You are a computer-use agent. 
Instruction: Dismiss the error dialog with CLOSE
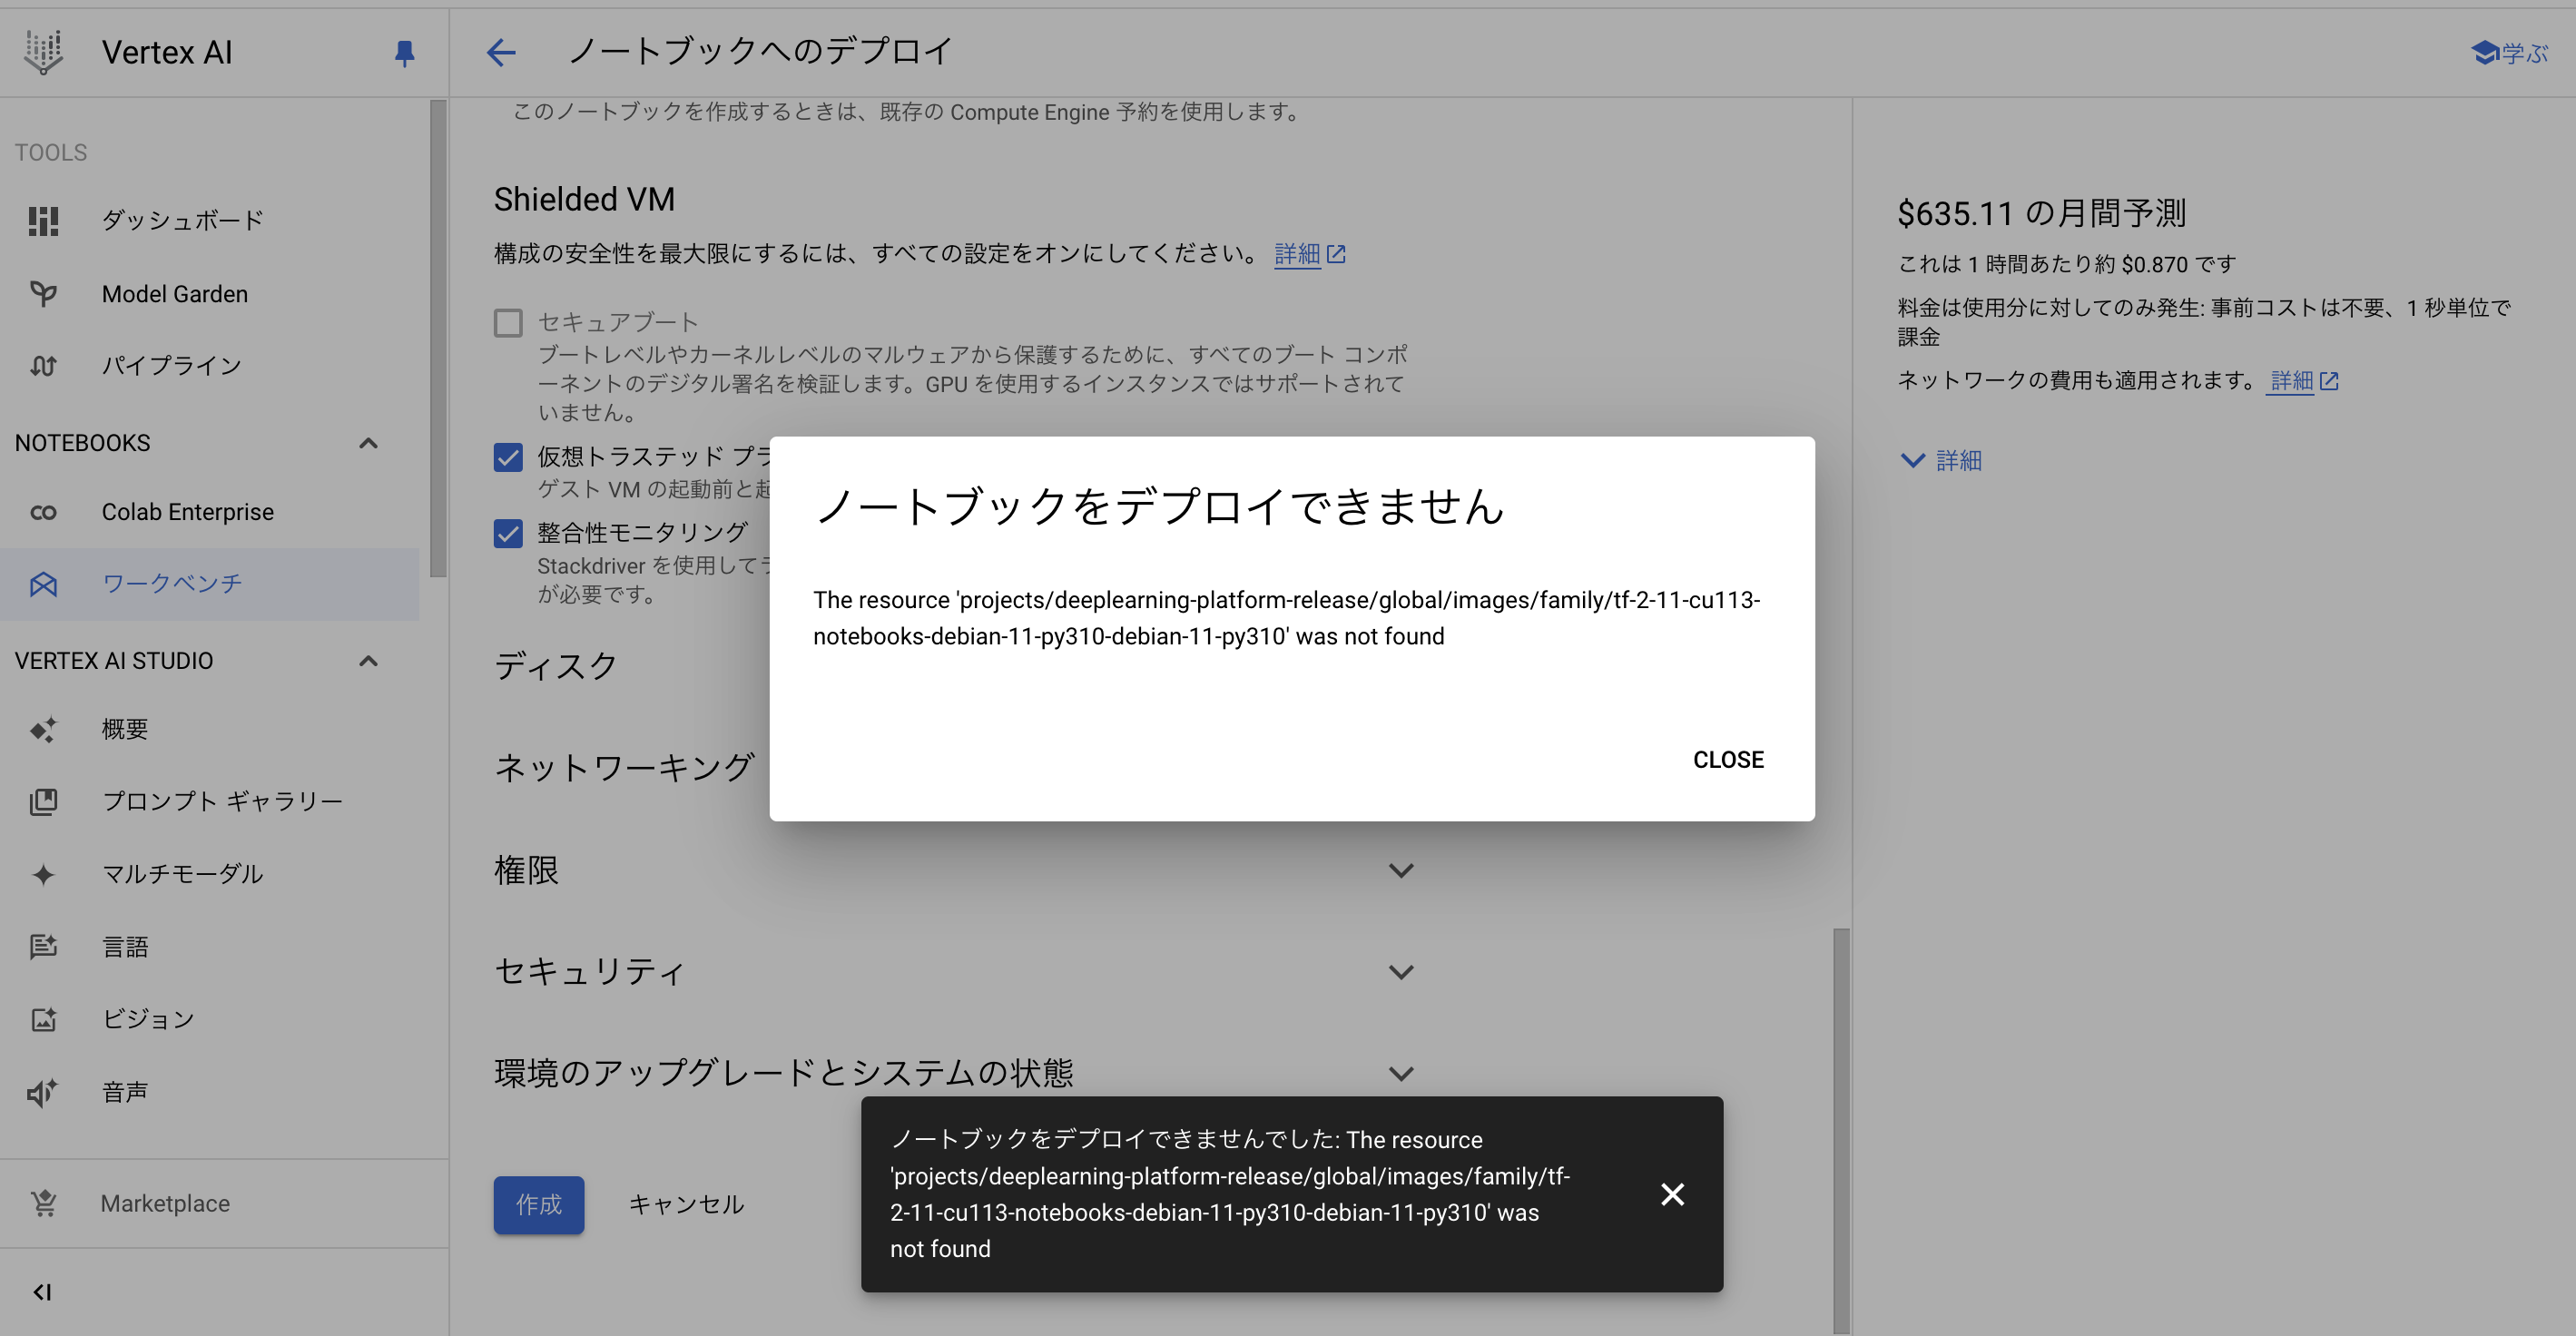(1728, 759)
